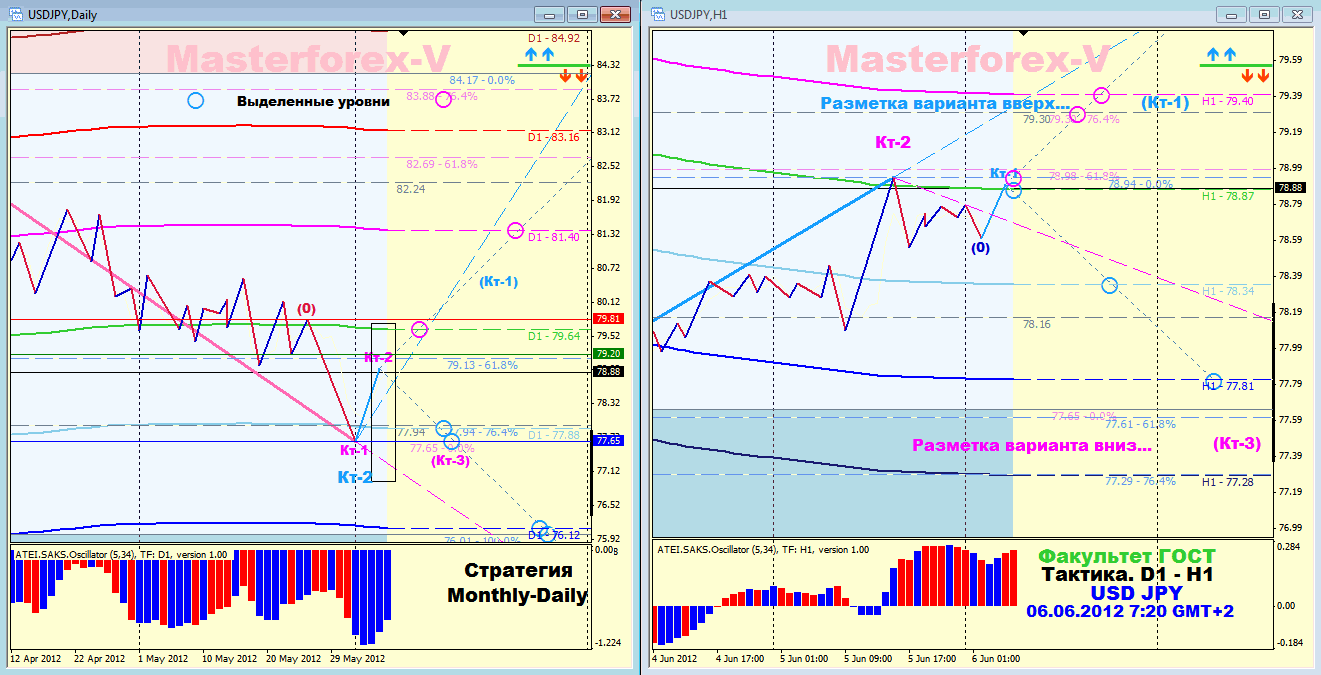Click the "D1 - 81.40" level label
This screenshot has width=1321, height=675.
point(553,237)
